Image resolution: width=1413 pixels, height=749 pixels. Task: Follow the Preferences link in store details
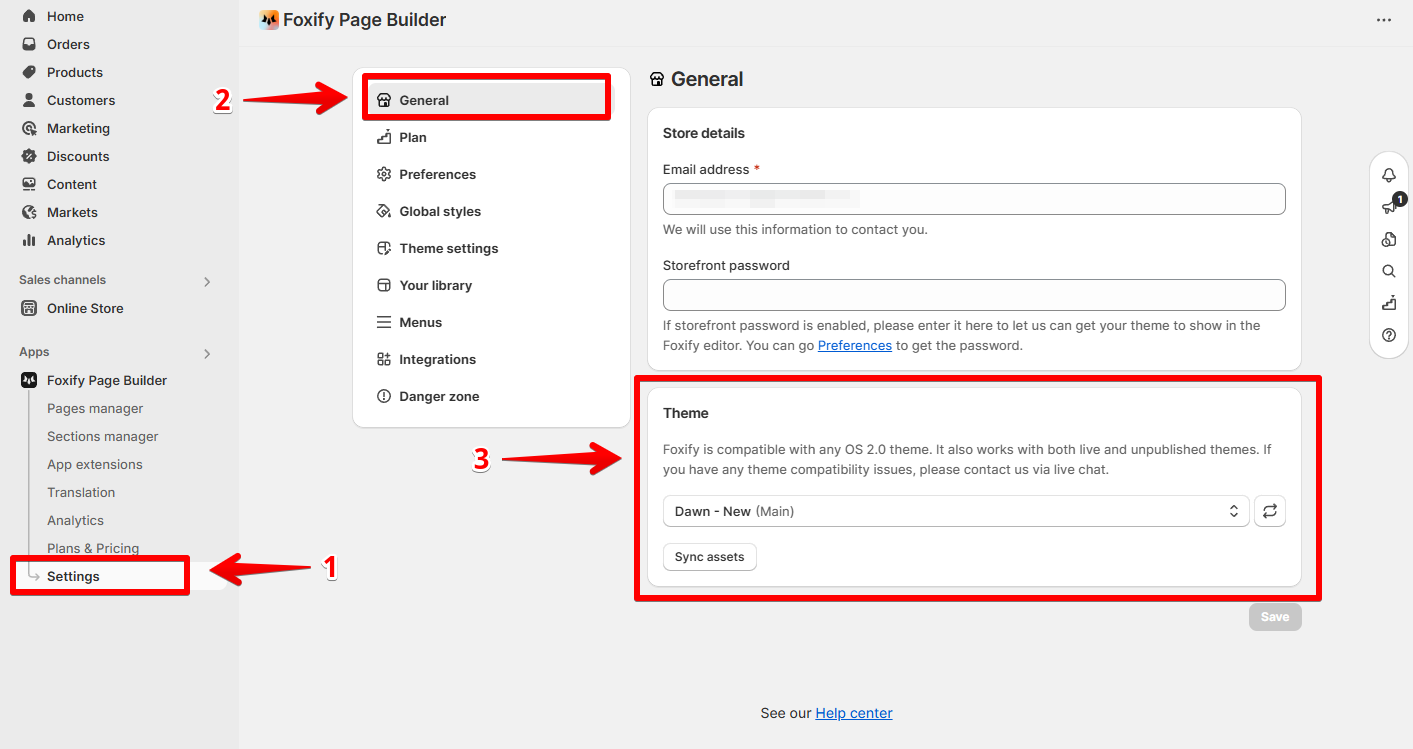pos(855,345)
